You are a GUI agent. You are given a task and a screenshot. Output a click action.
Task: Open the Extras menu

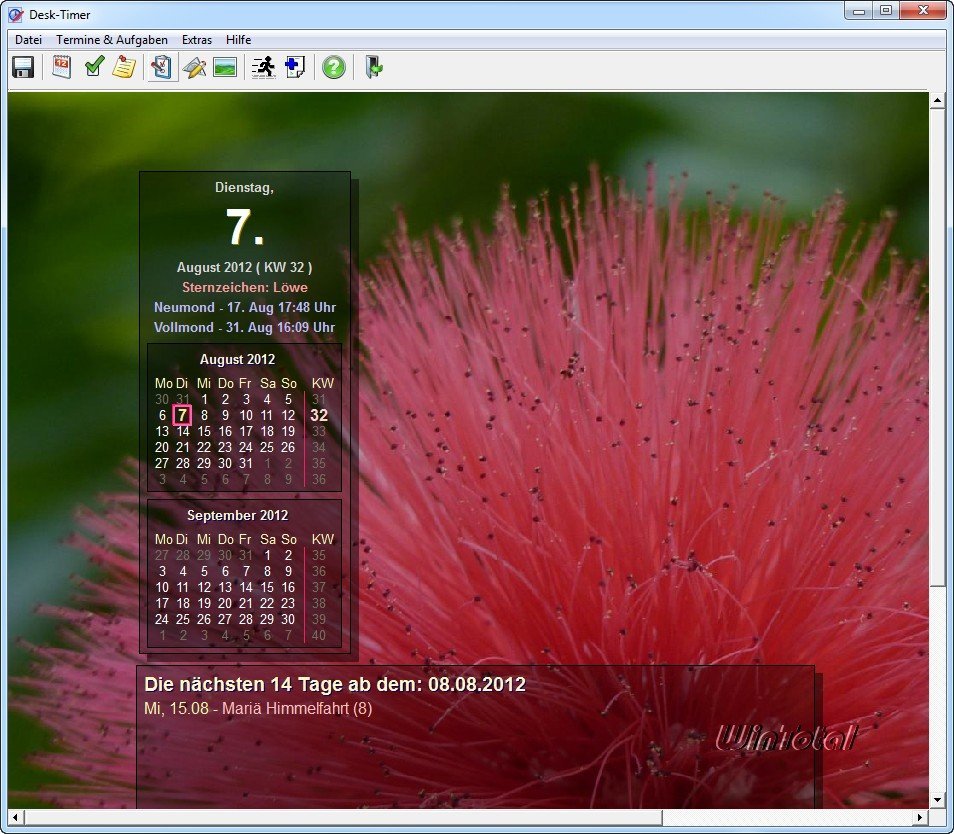(x=197, y=40)
